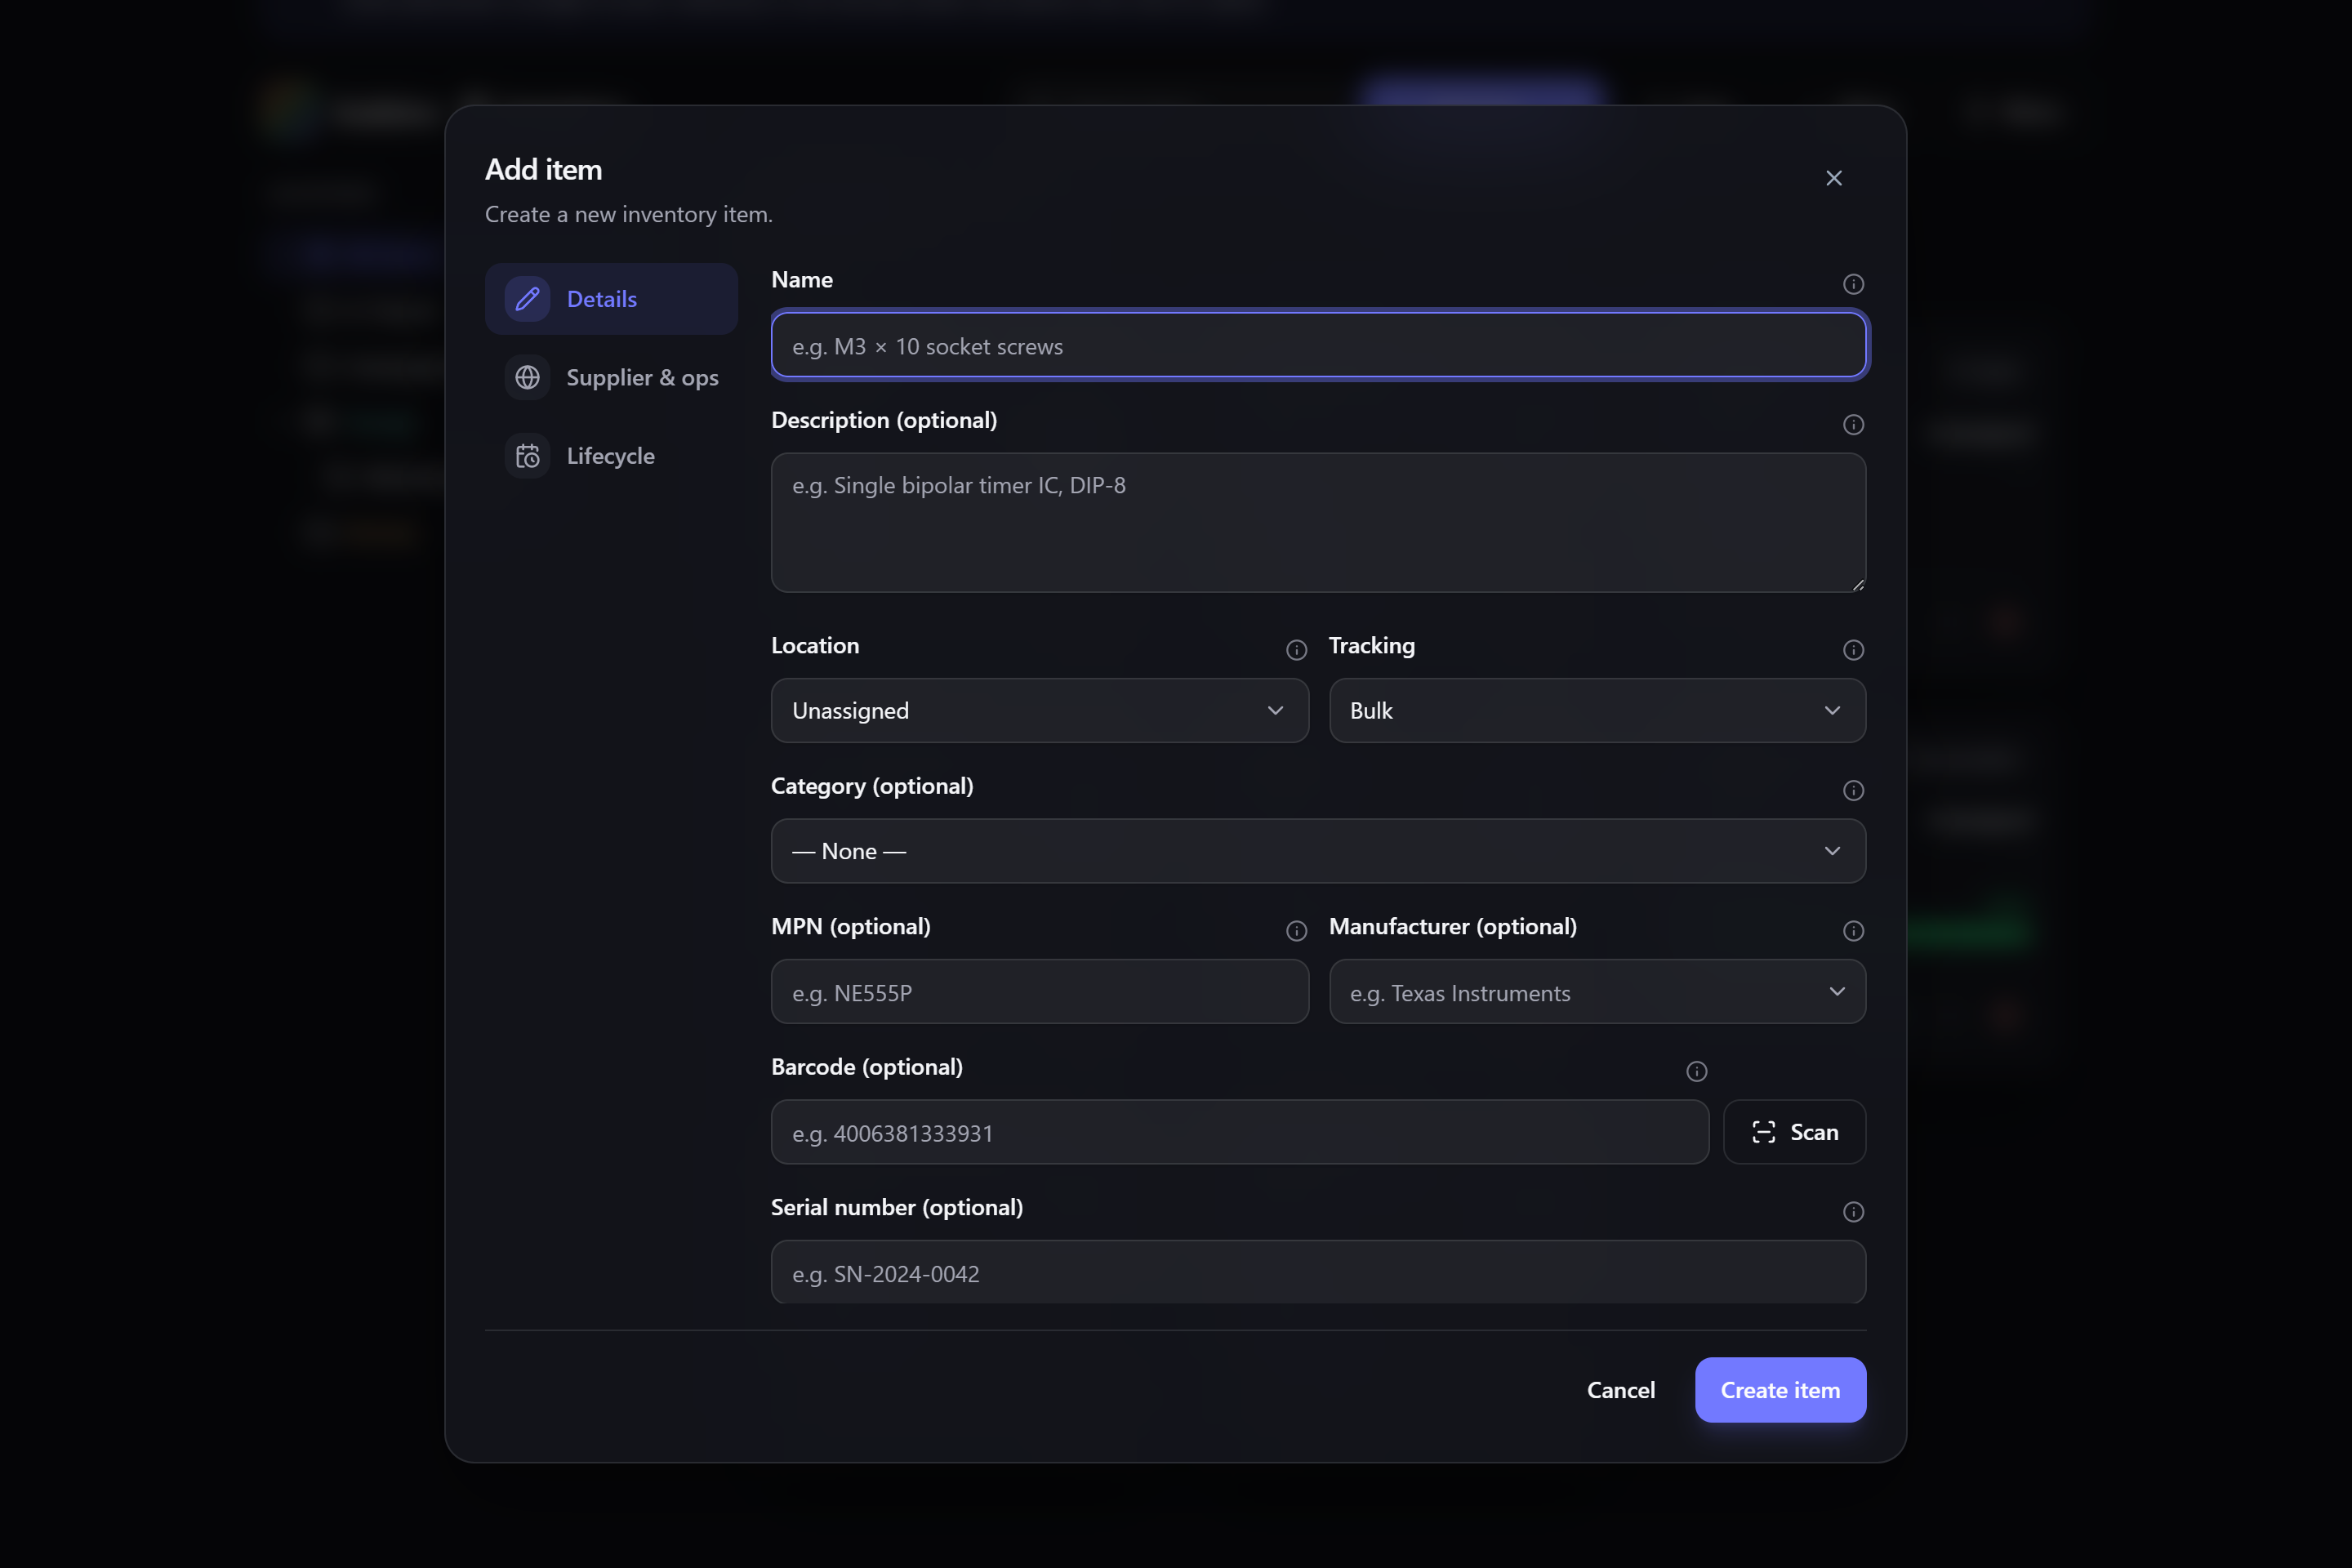
Task: Click the Barcode input field
Action: tap(1239, 1132)
